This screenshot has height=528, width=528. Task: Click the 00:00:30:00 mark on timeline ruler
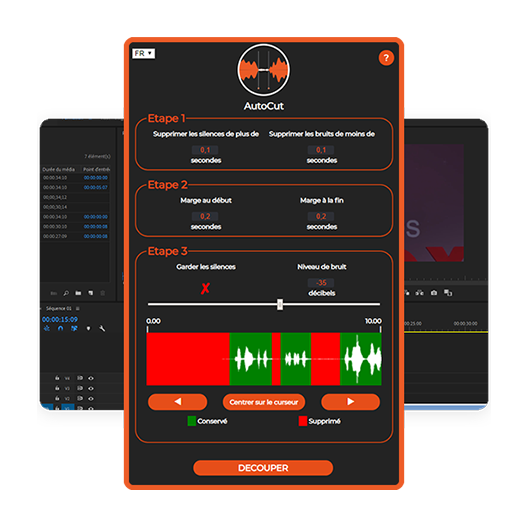tap(465, 323)
